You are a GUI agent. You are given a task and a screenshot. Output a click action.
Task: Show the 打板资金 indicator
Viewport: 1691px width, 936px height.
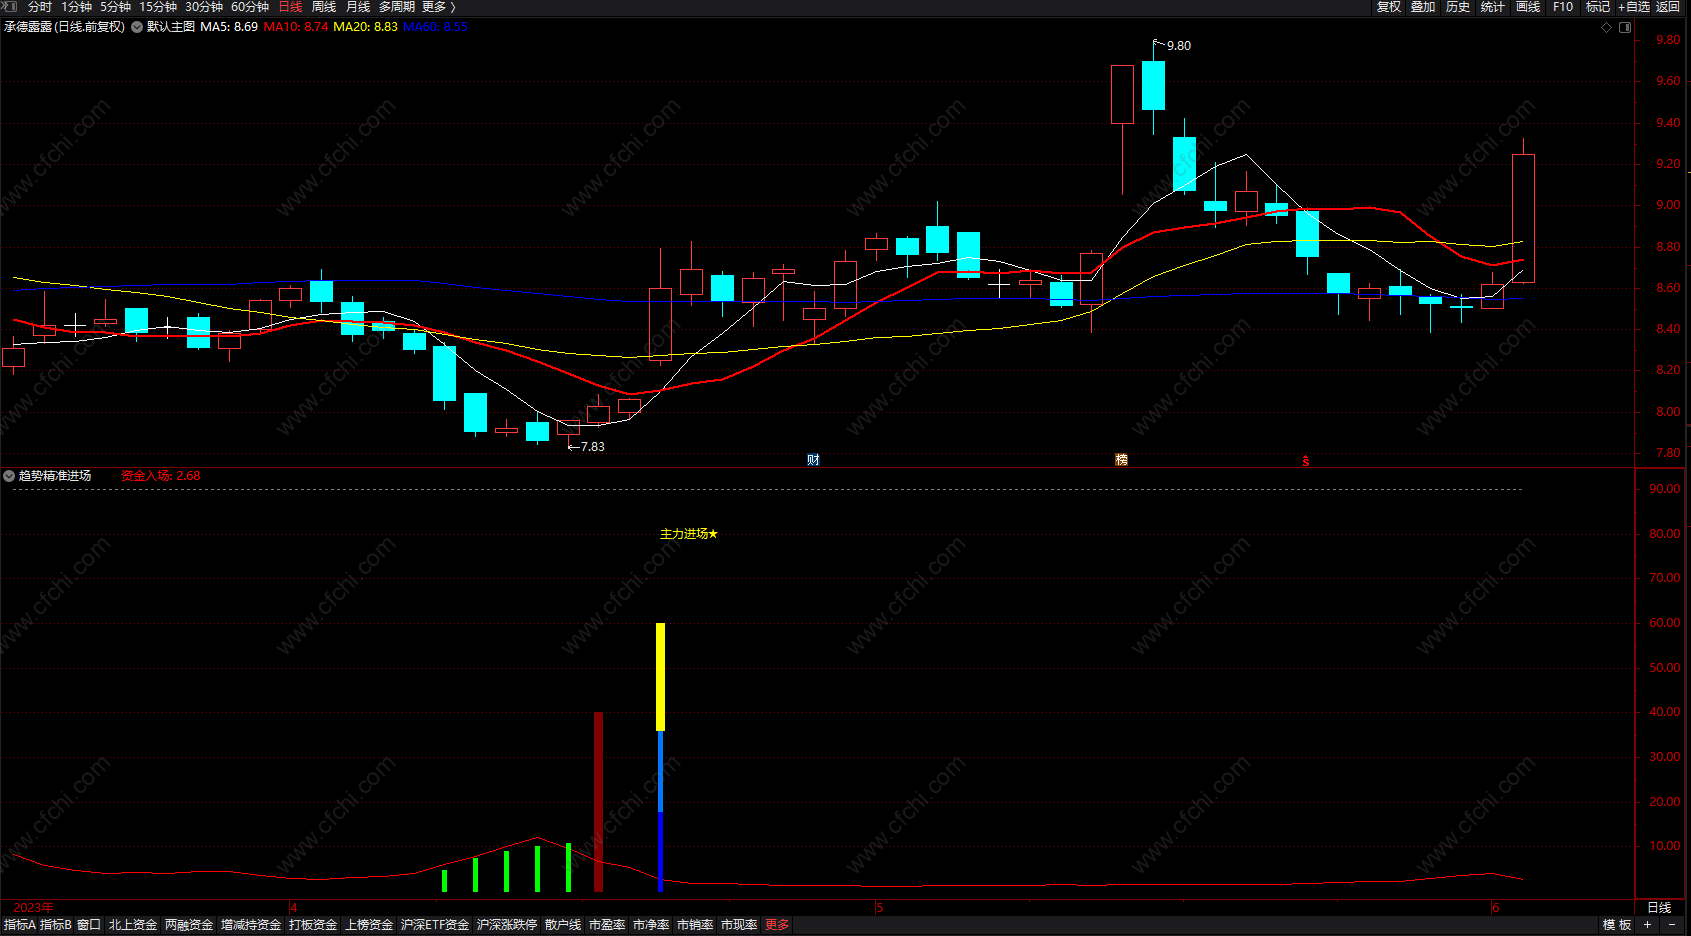[x=313, y=925]
